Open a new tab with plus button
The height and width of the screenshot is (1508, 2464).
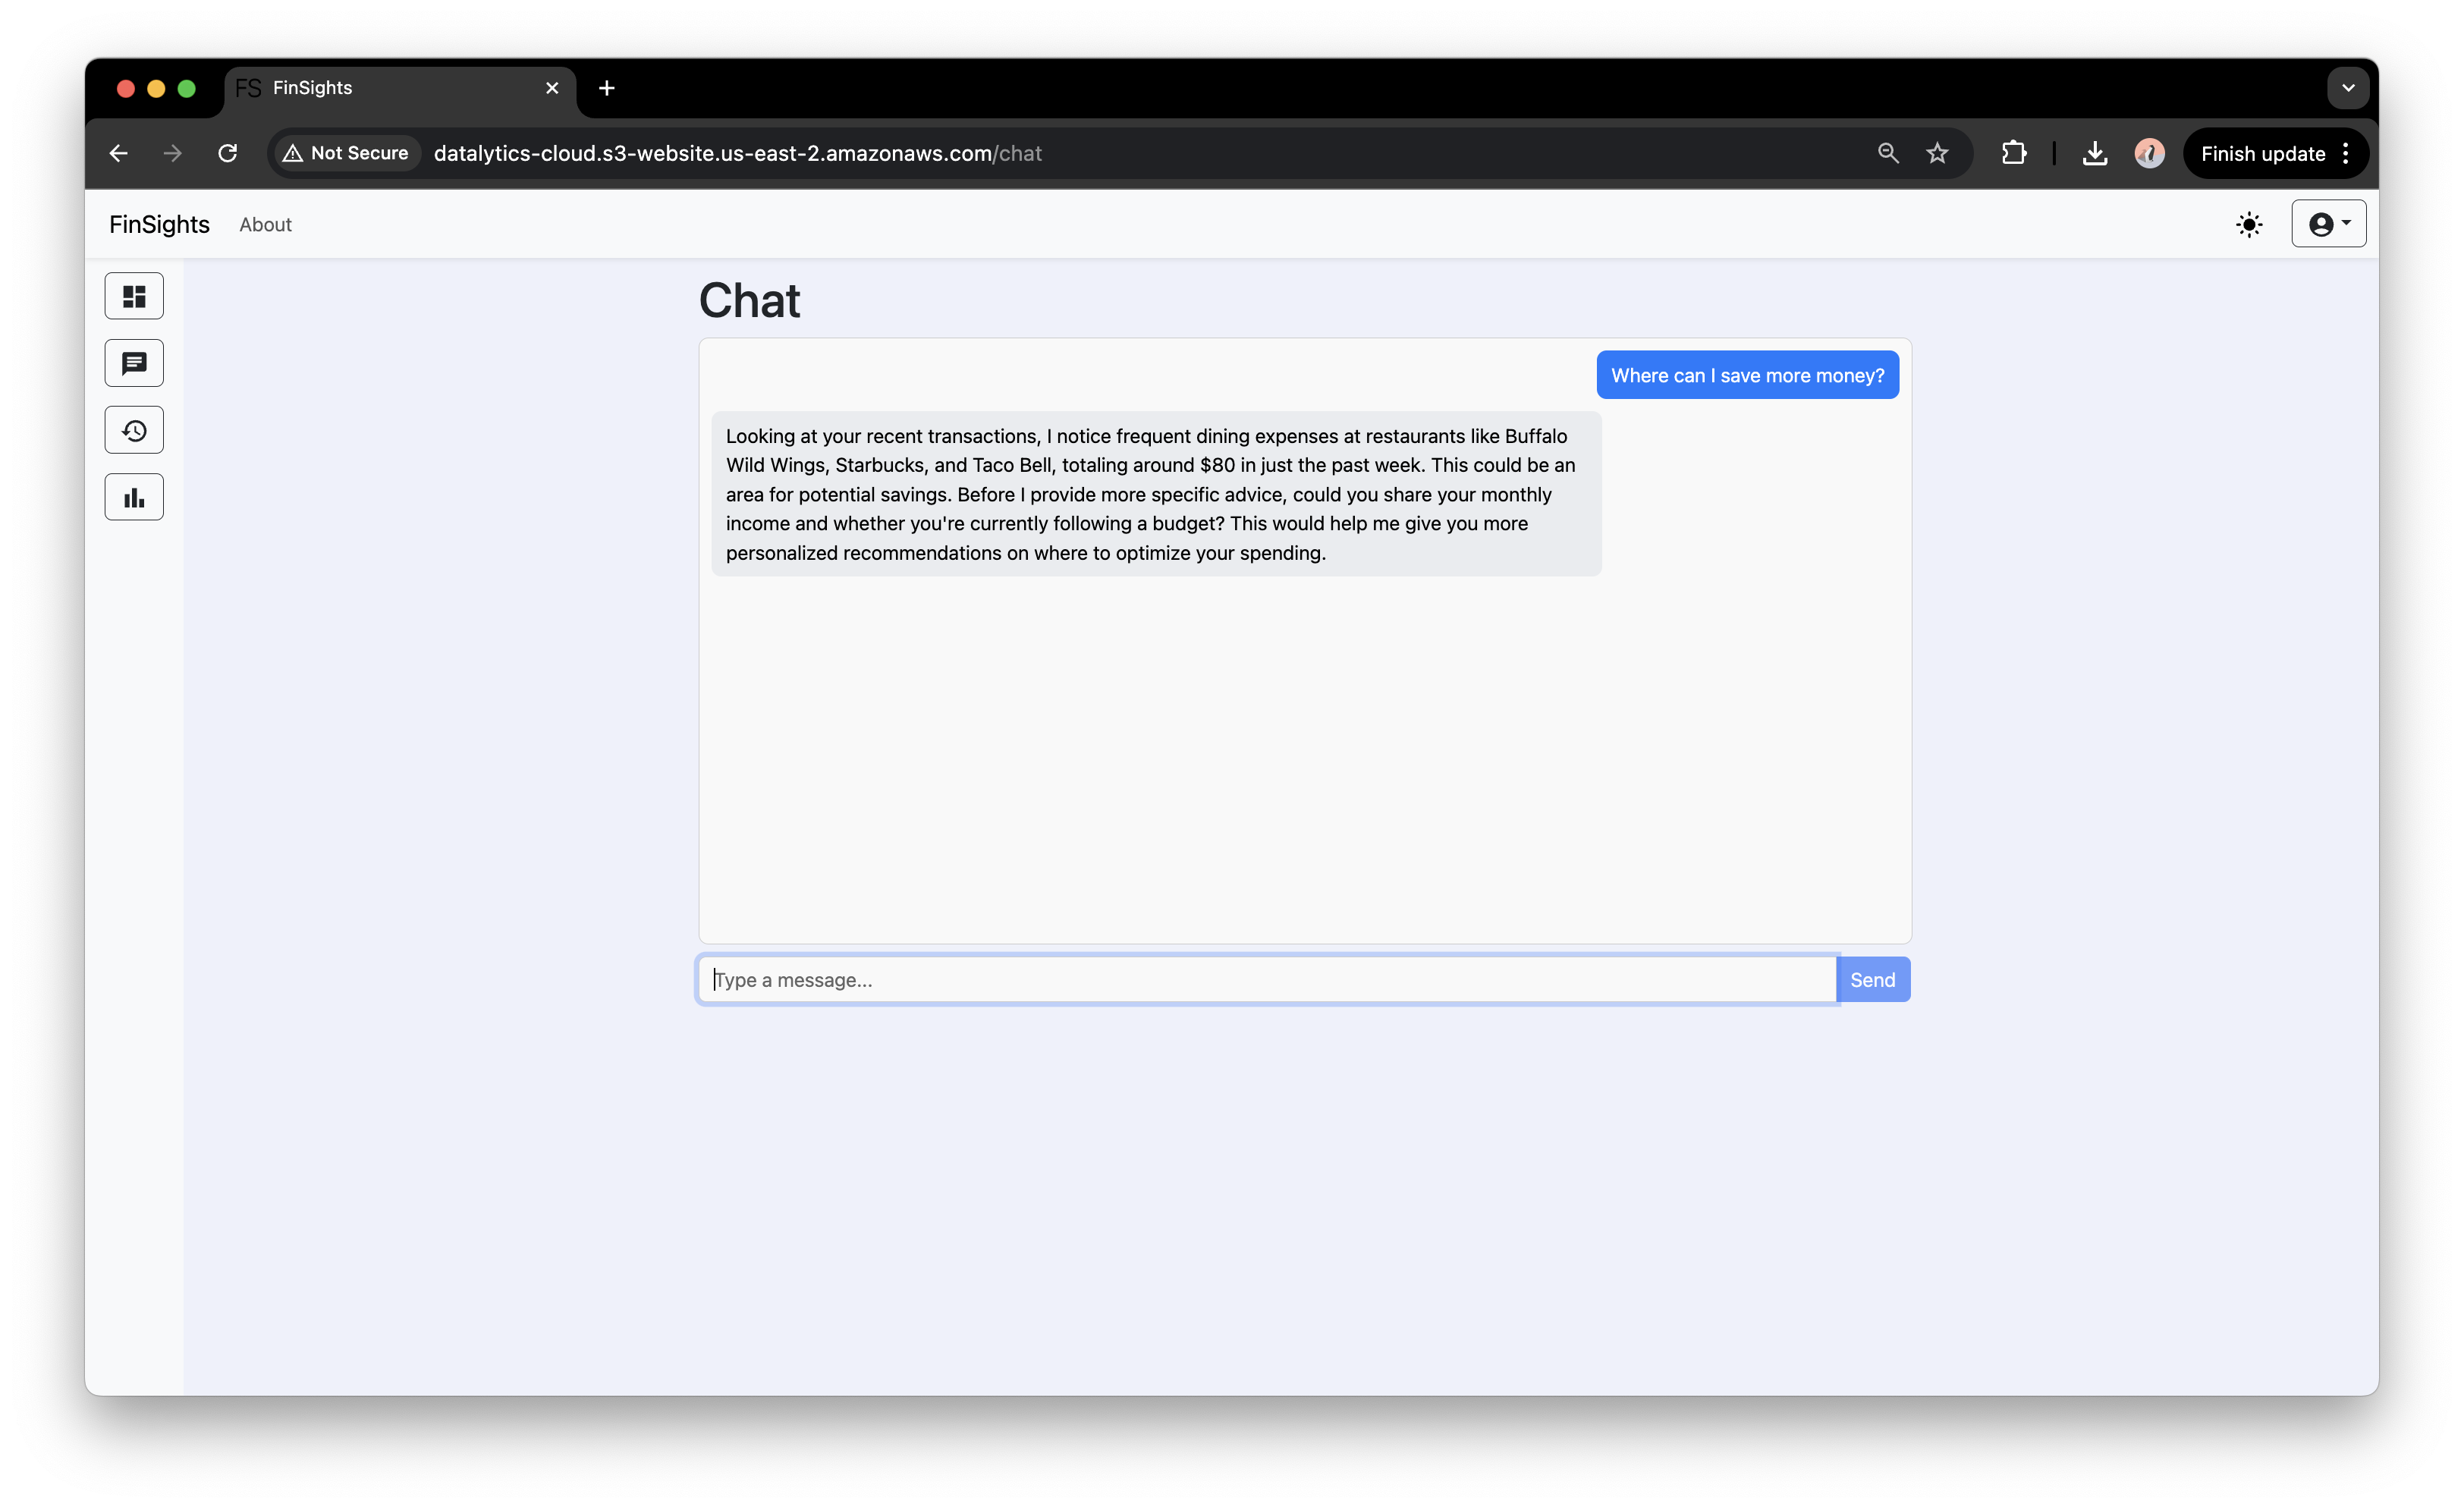click(x=606, y=88)
